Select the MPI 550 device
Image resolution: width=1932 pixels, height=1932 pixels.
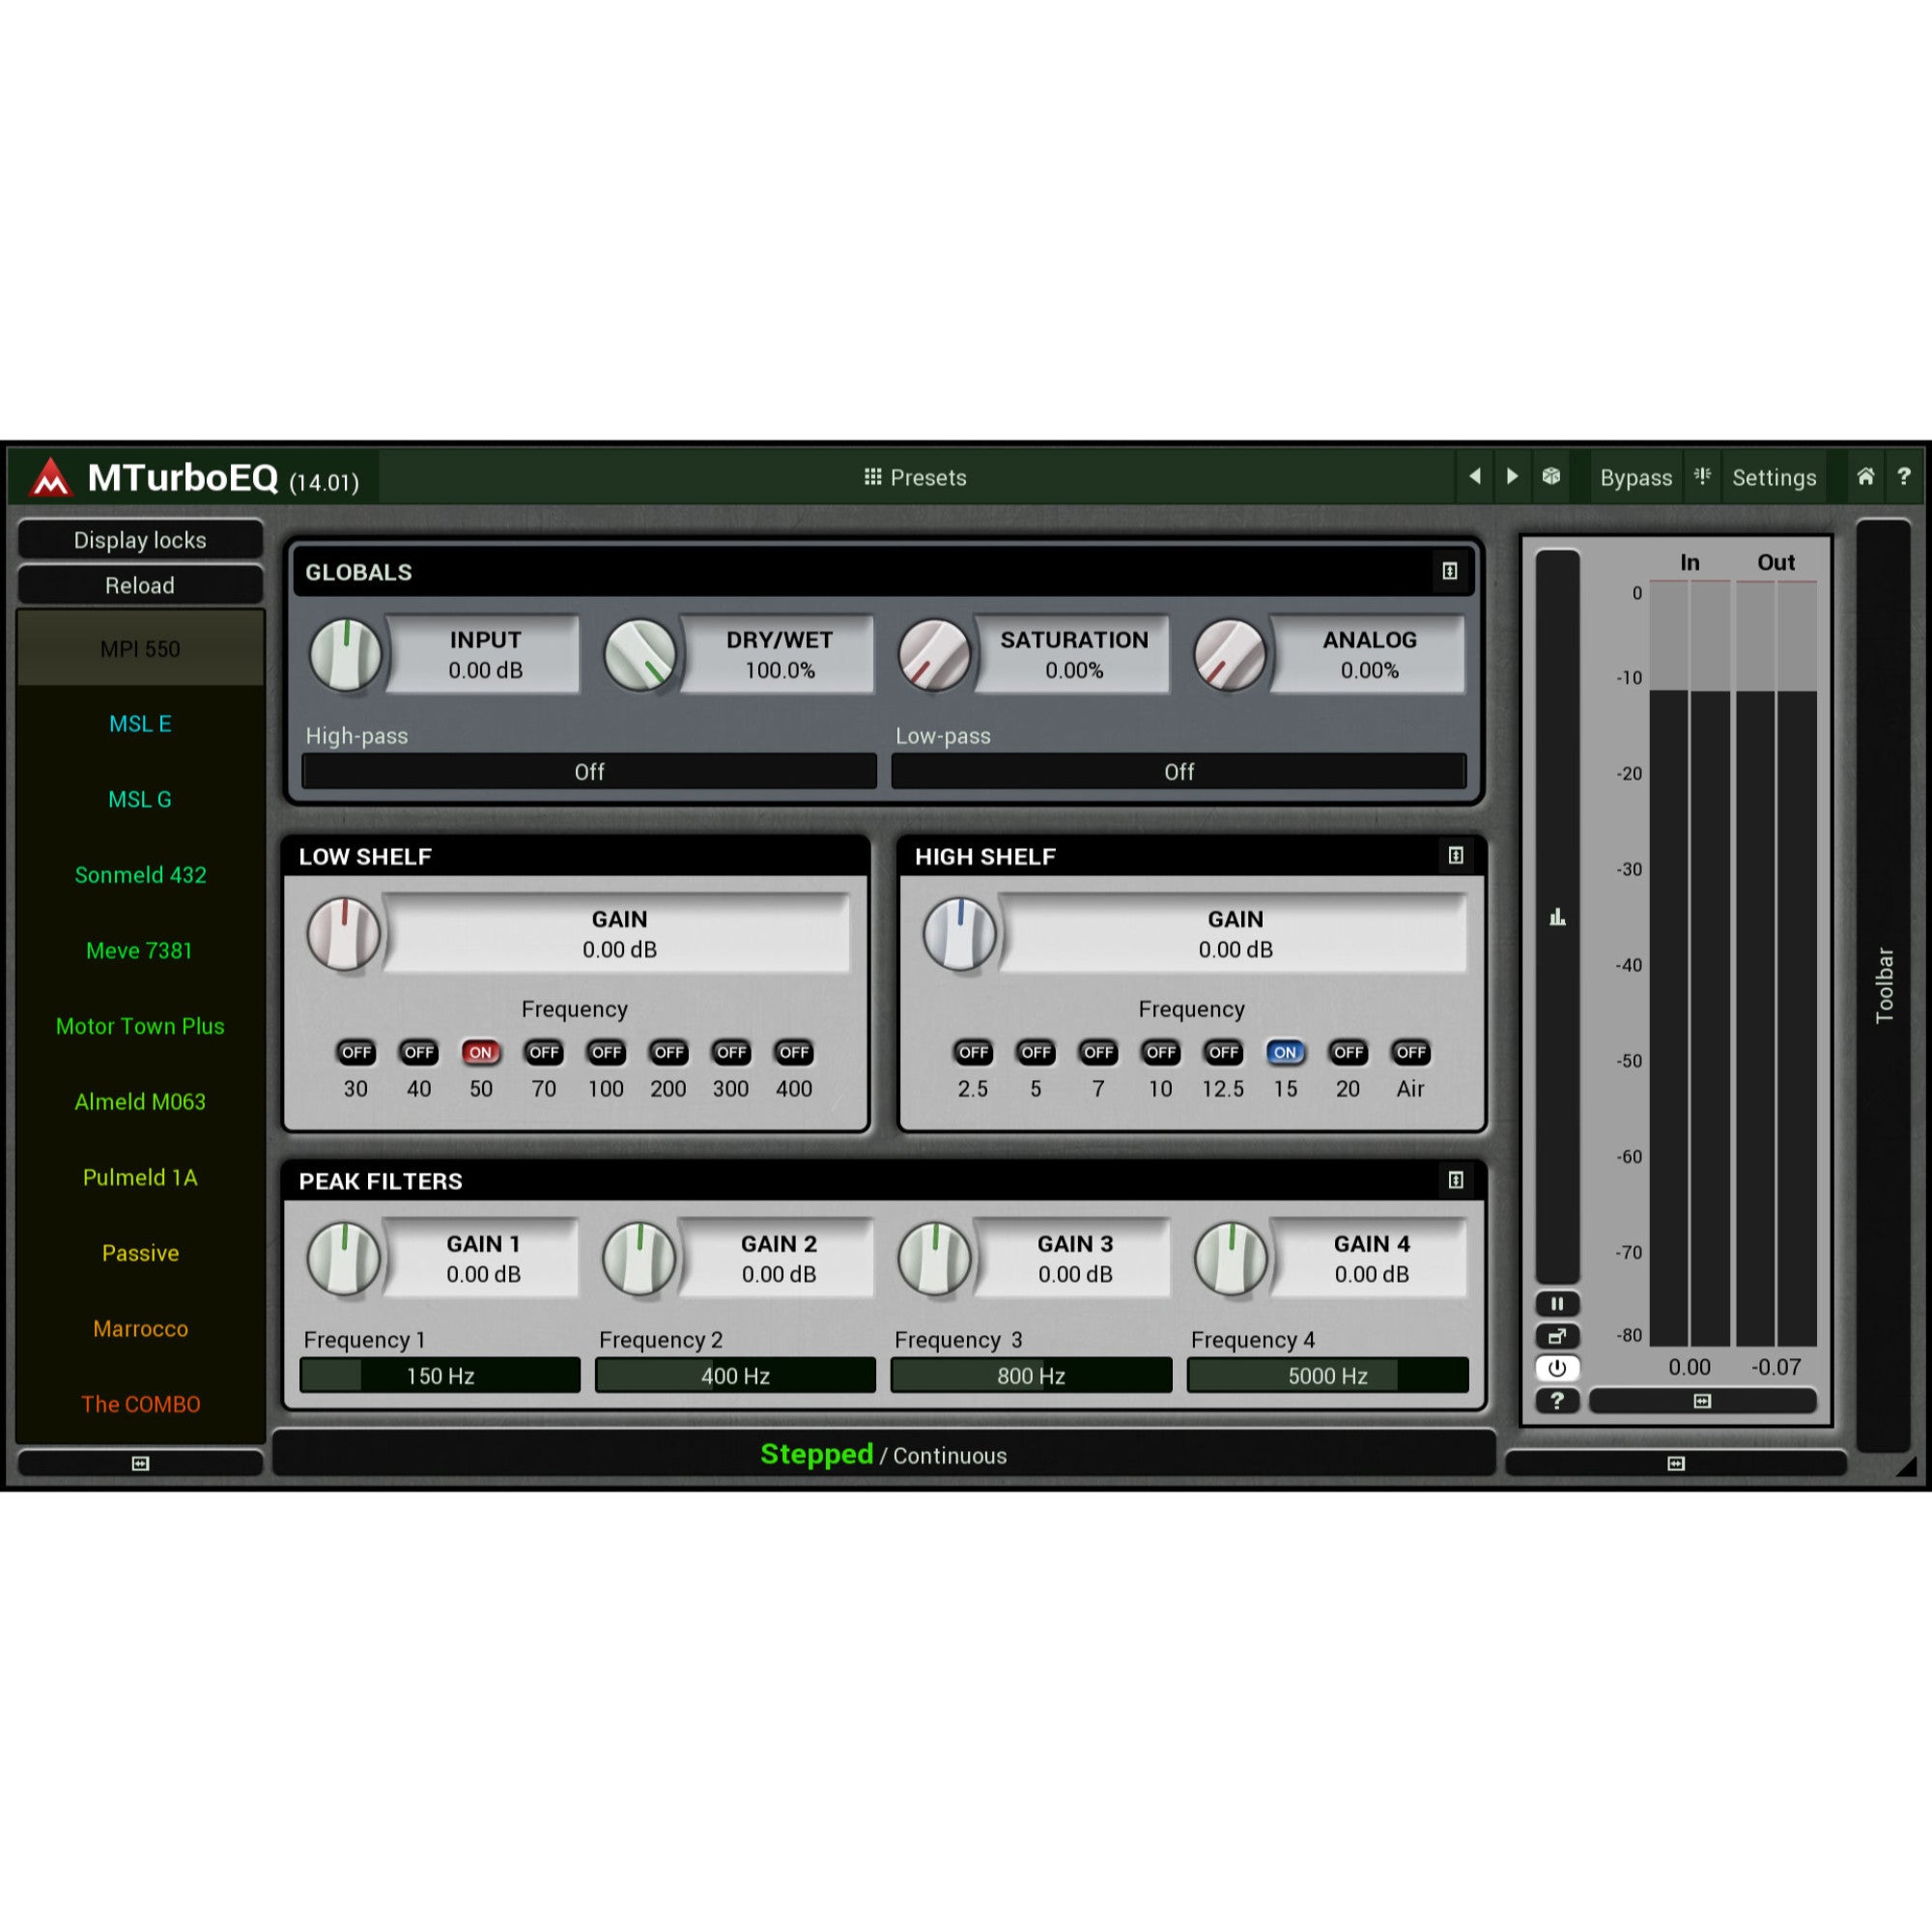coord(140,648)
